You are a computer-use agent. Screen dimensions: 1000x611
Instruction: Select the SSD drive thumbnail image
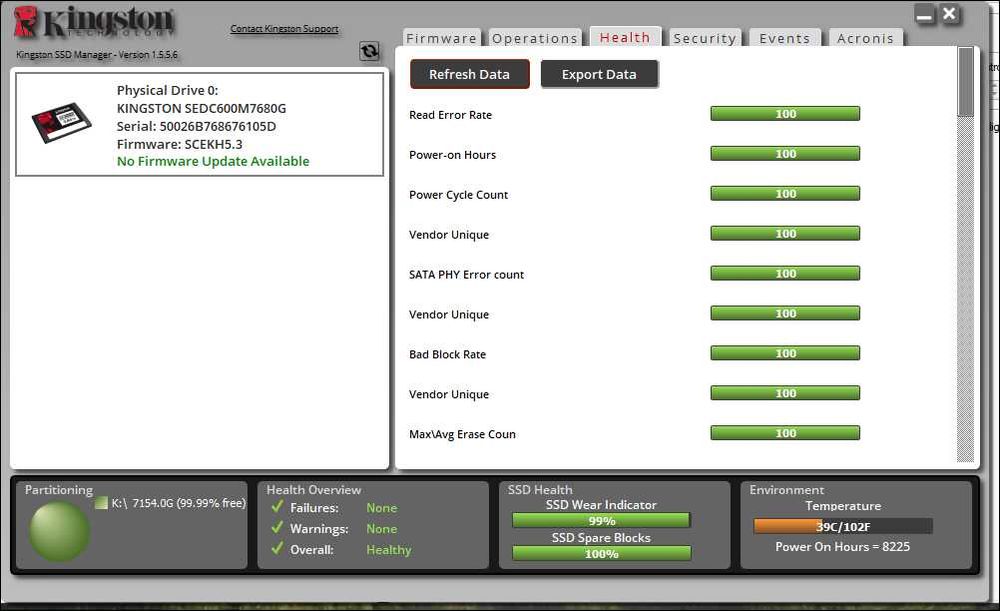click(x=62, y=122)
